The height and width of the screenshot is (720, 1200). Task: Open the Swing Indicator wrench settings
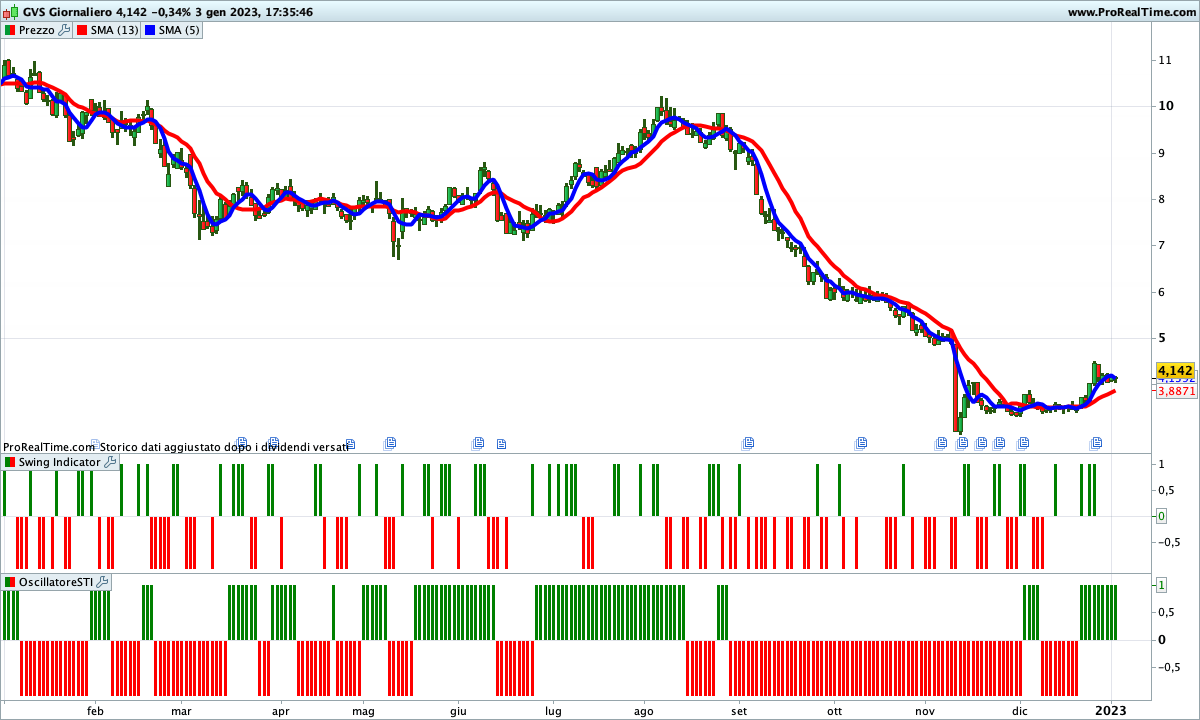point(110,462)
